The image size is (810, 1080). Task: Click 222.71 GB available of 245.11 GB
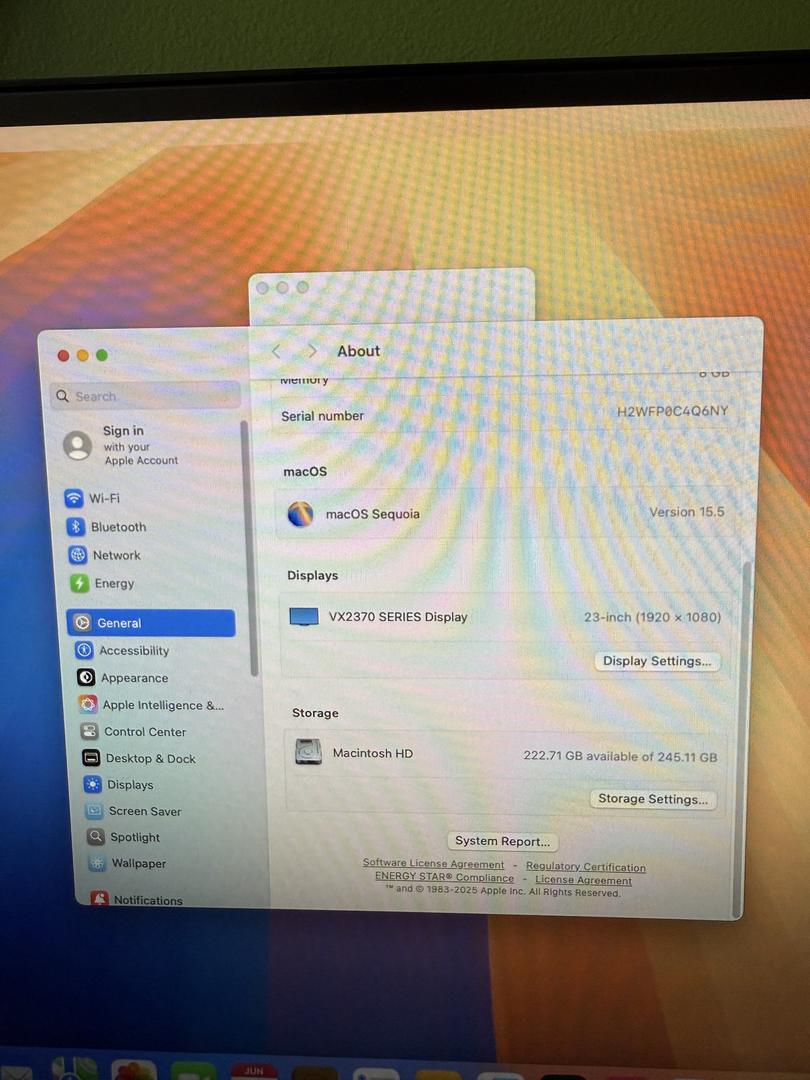620,756
